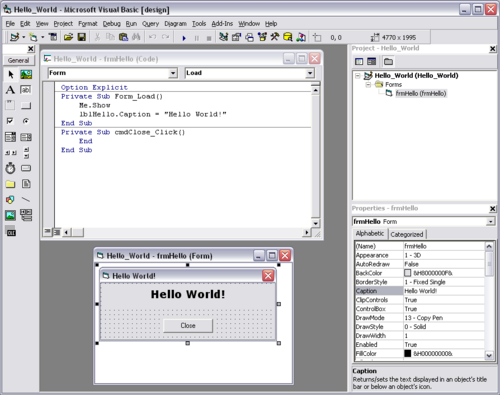This screenshot has height=395, width=500.
Task: Select the Label tool in toolbox
Action: 10,90
